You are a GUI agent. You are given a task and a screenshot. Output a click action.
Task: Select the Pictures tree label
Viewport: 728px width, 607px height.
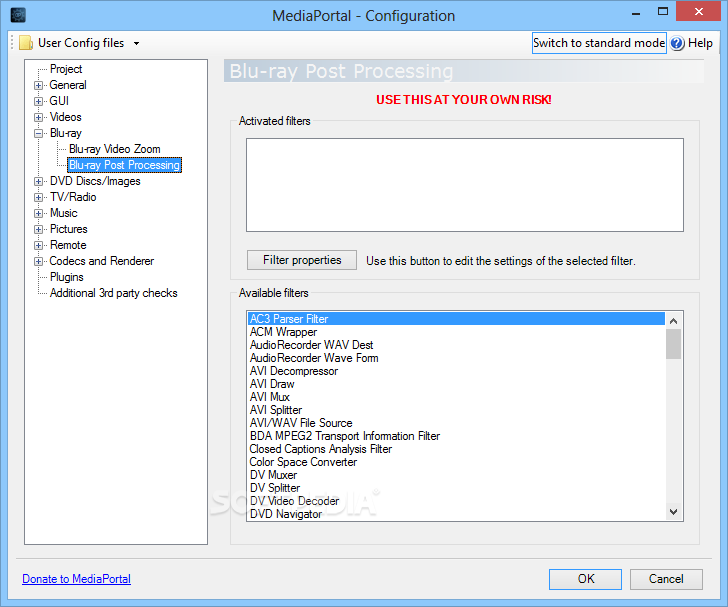click(x=69, y=229)
